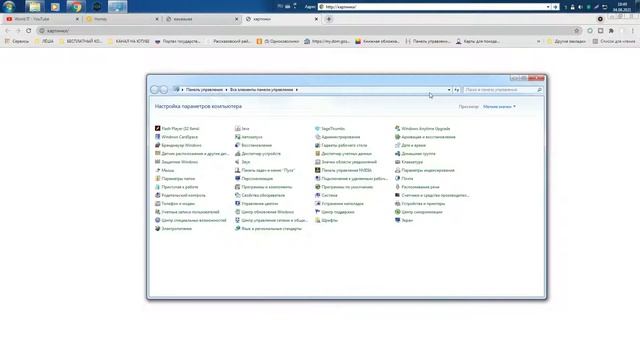Open Windows CardSpace item
This screenshot has height=360, width=640.
pyautogui.click(x=176, y=137)
